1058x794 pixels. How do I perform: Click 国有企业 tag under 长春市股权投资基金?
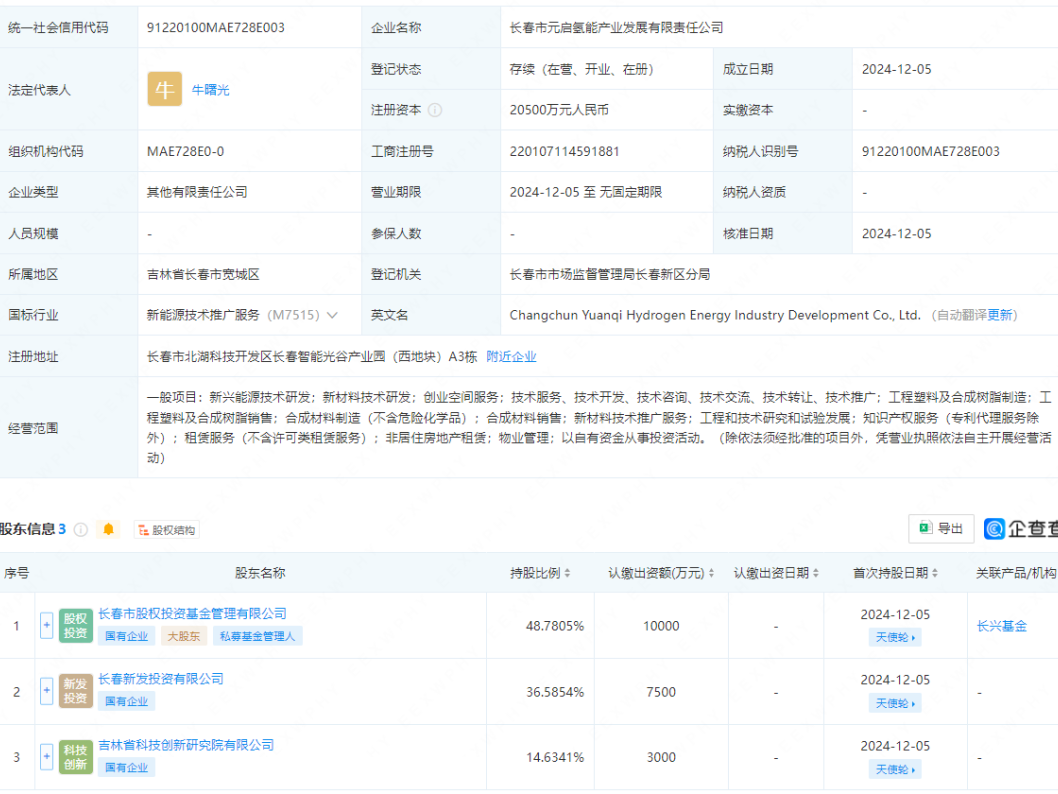coord(126,636)
